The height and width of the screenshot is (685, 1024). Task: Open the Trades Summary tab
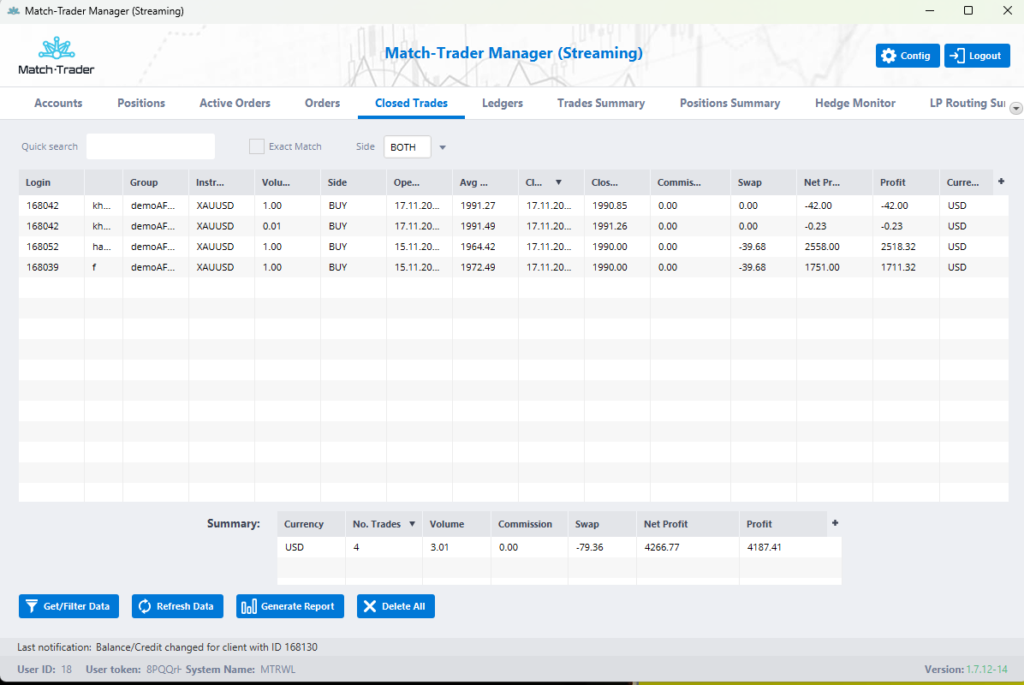[x=601, y=103]
